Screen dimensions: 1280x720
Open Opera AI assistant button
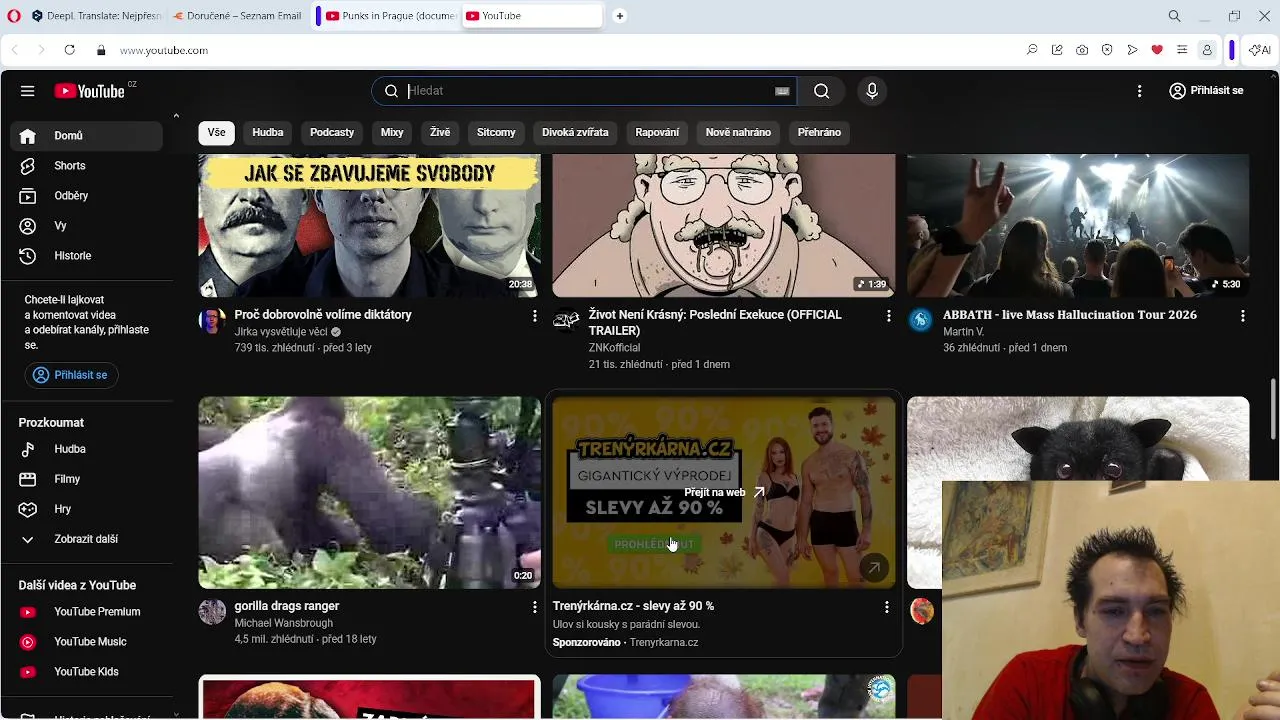[1259, 50]
